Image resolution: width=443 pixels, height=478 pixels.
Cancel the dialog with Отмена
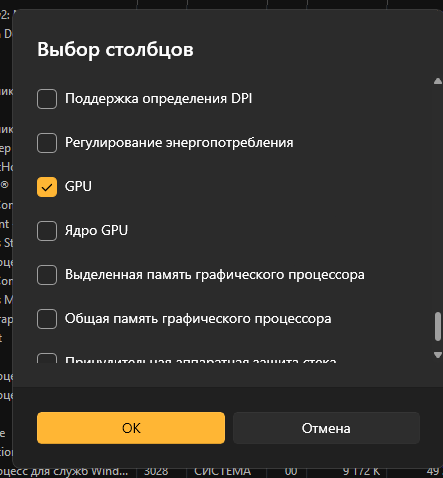tap(326, 428)
